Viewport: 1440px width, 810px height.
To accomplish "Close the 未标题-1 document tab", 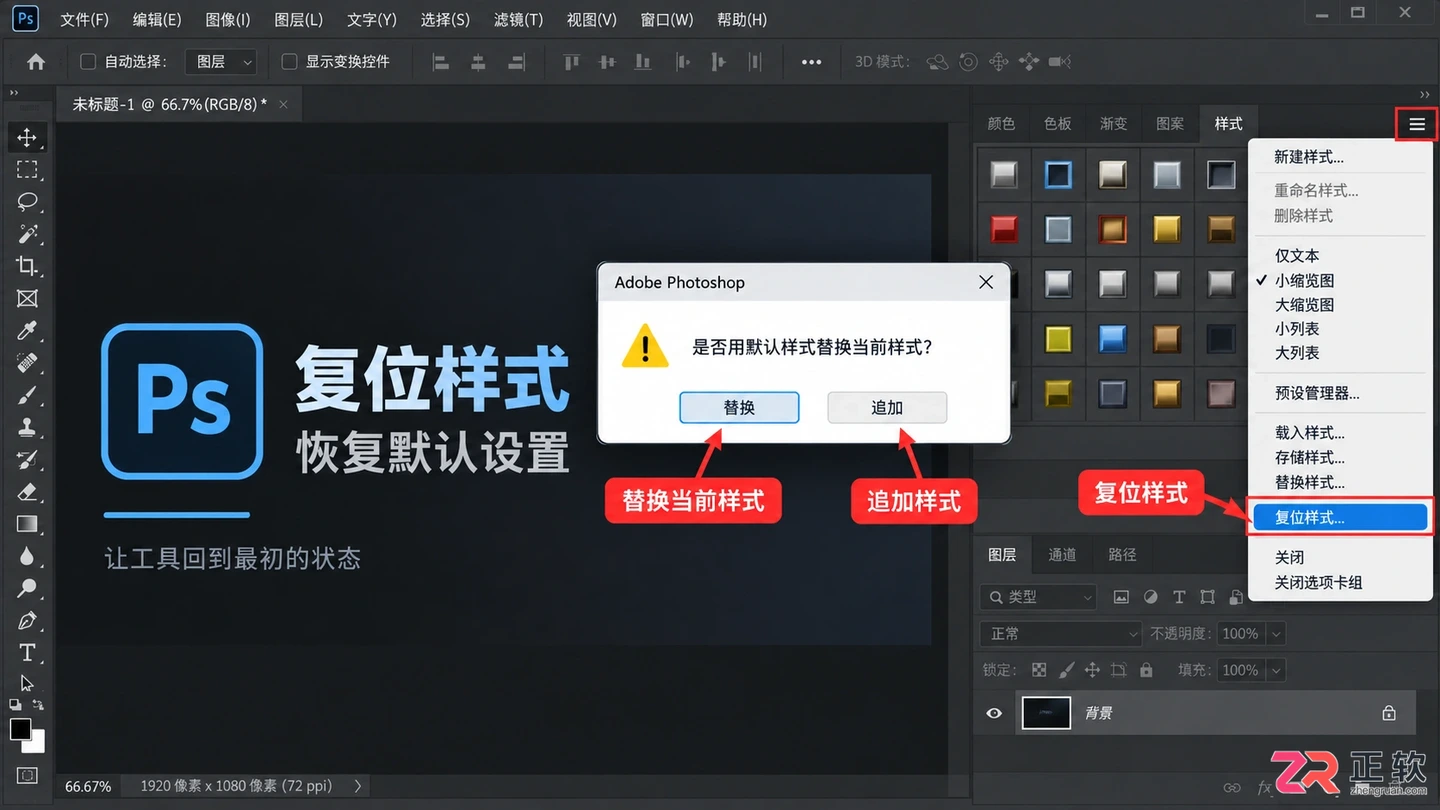I will point(284,104).
